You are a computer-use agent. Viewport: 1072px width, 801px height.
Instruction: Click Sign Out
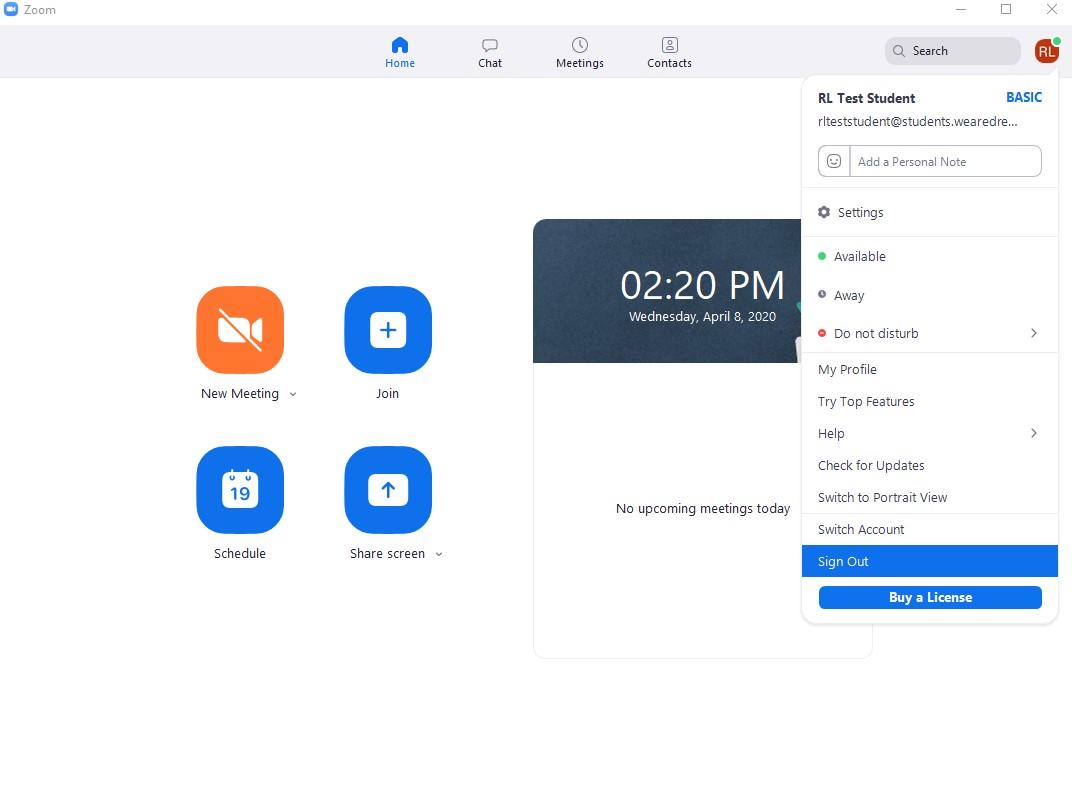tap(929, 561)
